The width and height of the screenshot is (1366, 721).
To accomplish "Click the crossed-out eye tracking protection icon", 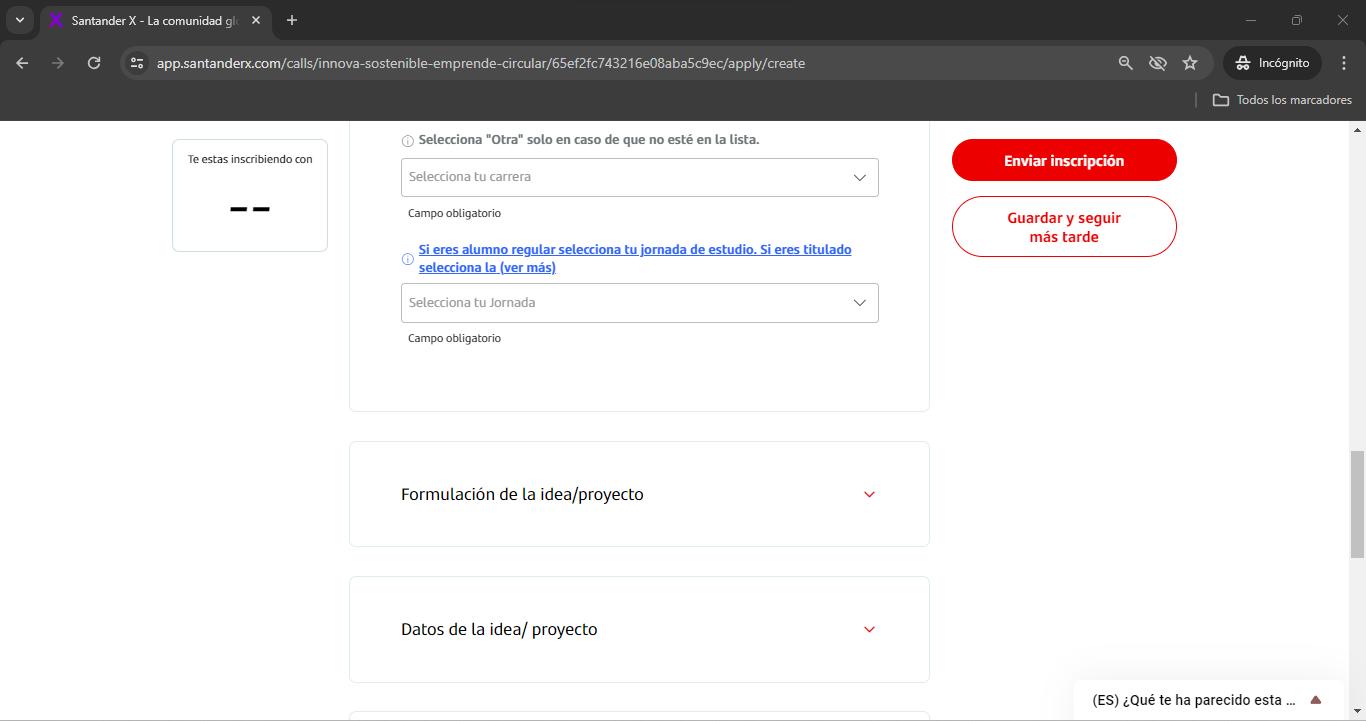I will (1157, 63).
